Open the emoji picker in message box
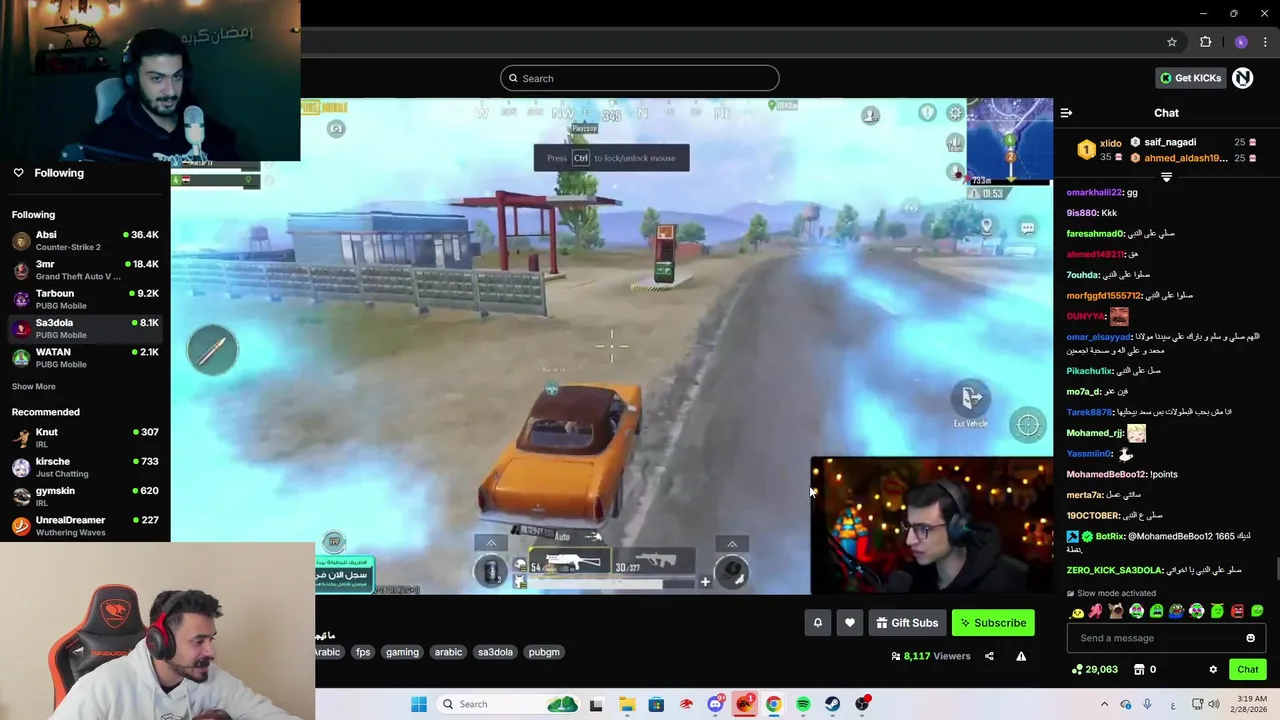The image size is (1280, 720). 1250,638
